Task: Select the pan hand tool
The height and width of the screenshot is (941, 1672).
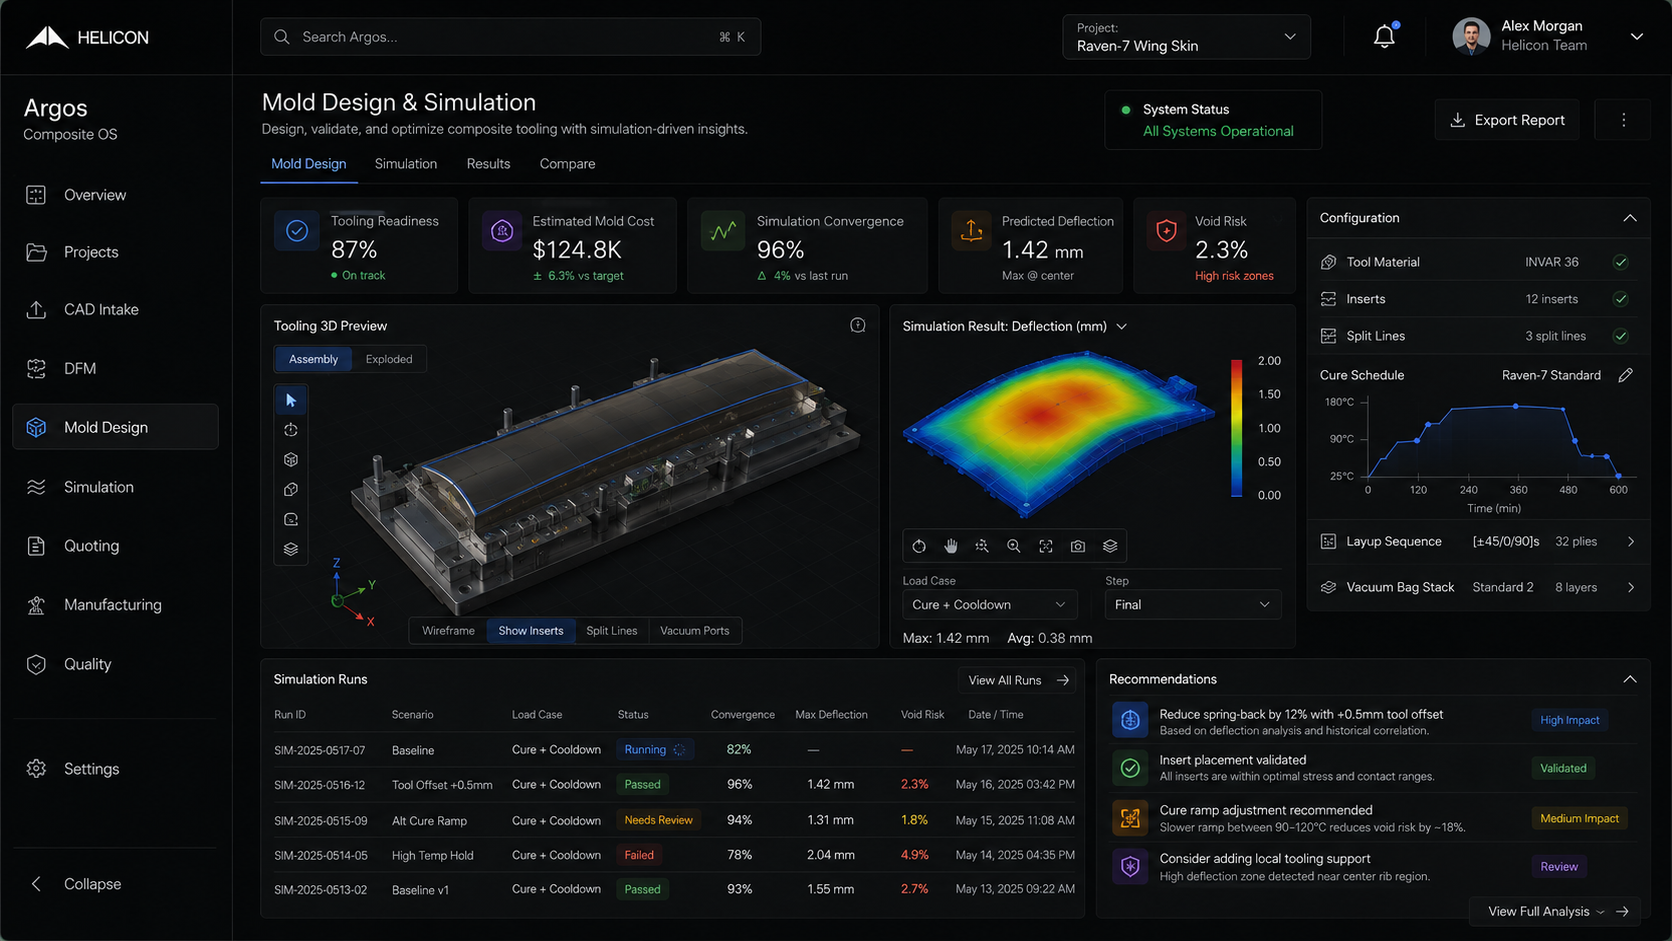Action: 951,546
